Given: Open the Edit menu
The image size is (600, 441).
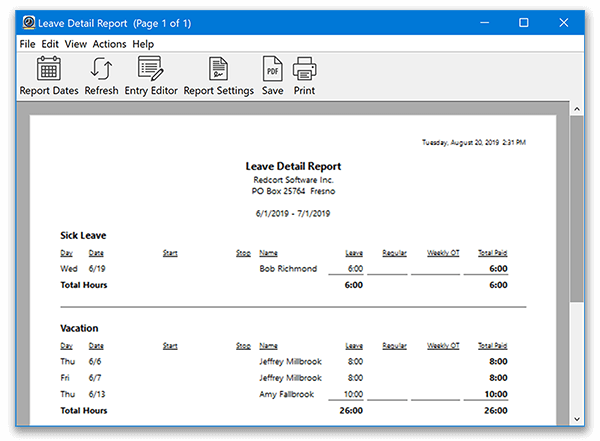Looking at the screenshot, I should [x=50, y=44].
